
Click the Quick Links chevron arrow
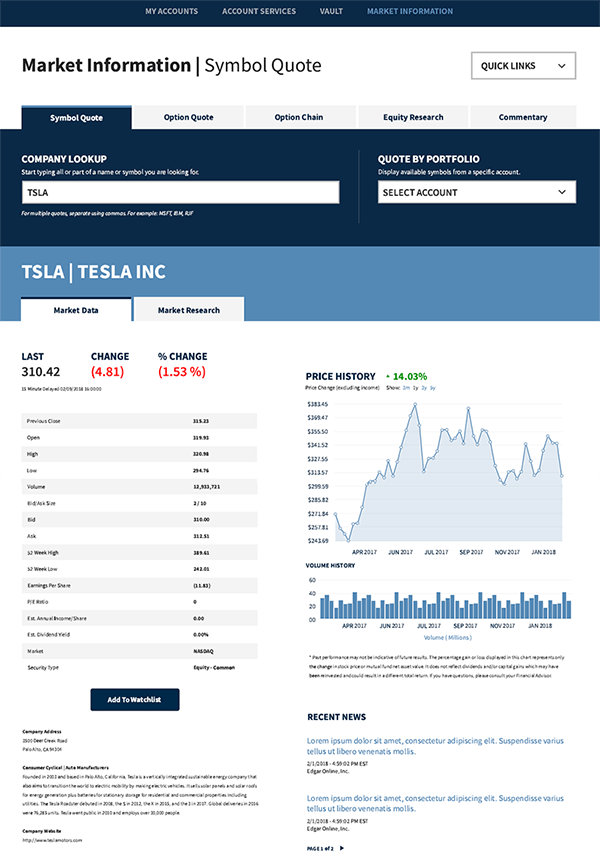click(x=561, y=66)
